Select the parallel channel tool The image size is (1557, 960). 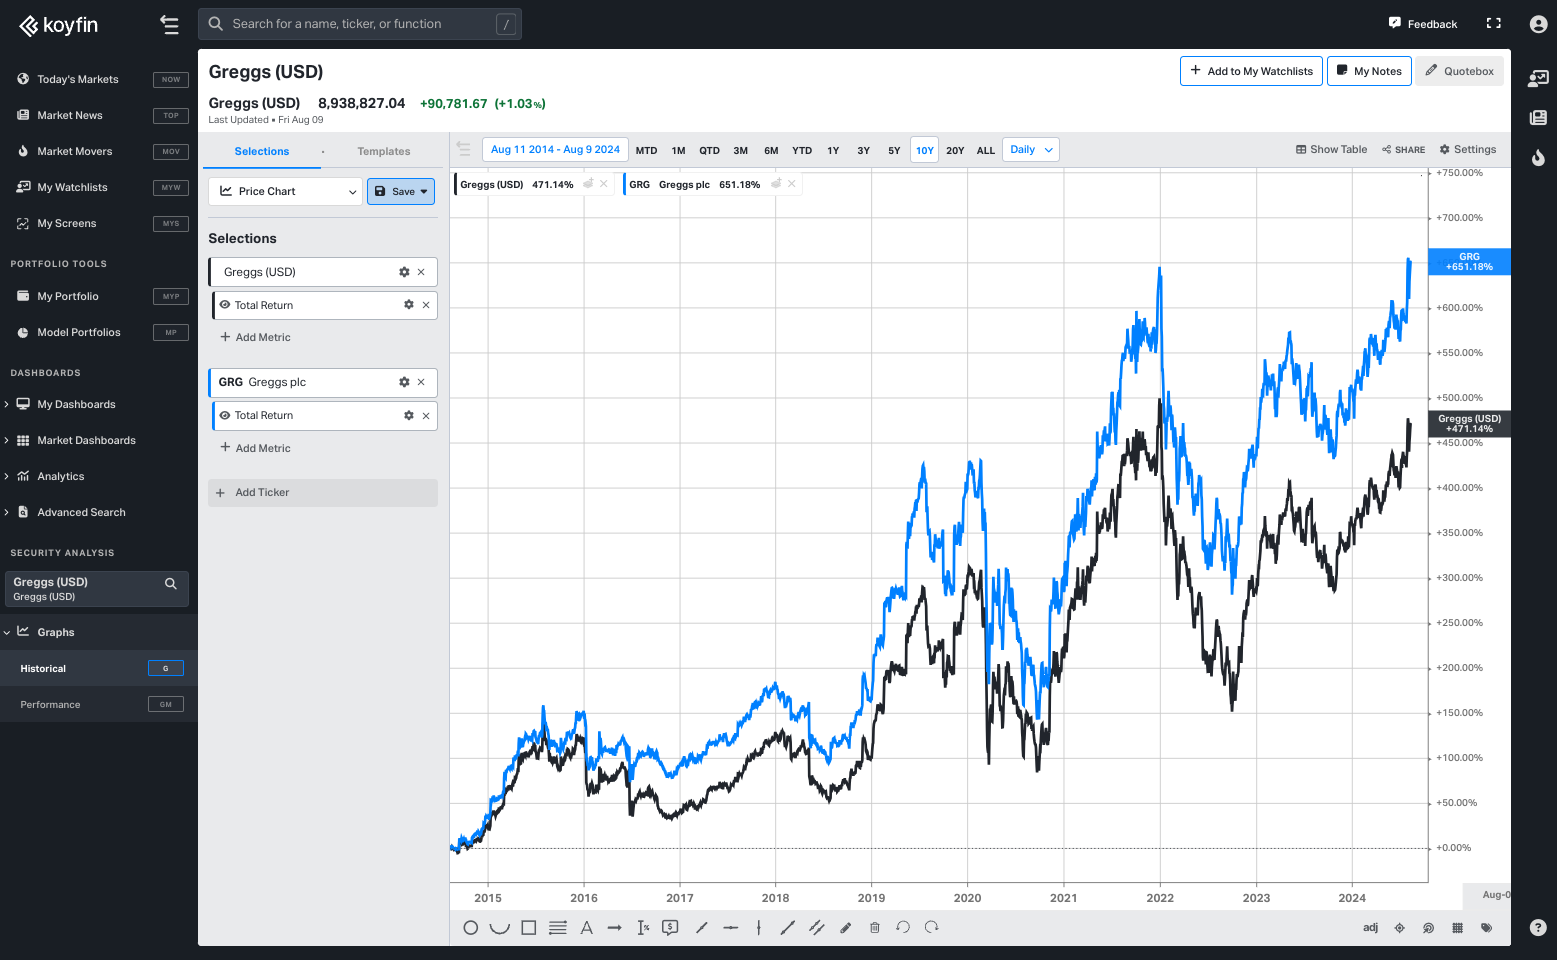817,928
